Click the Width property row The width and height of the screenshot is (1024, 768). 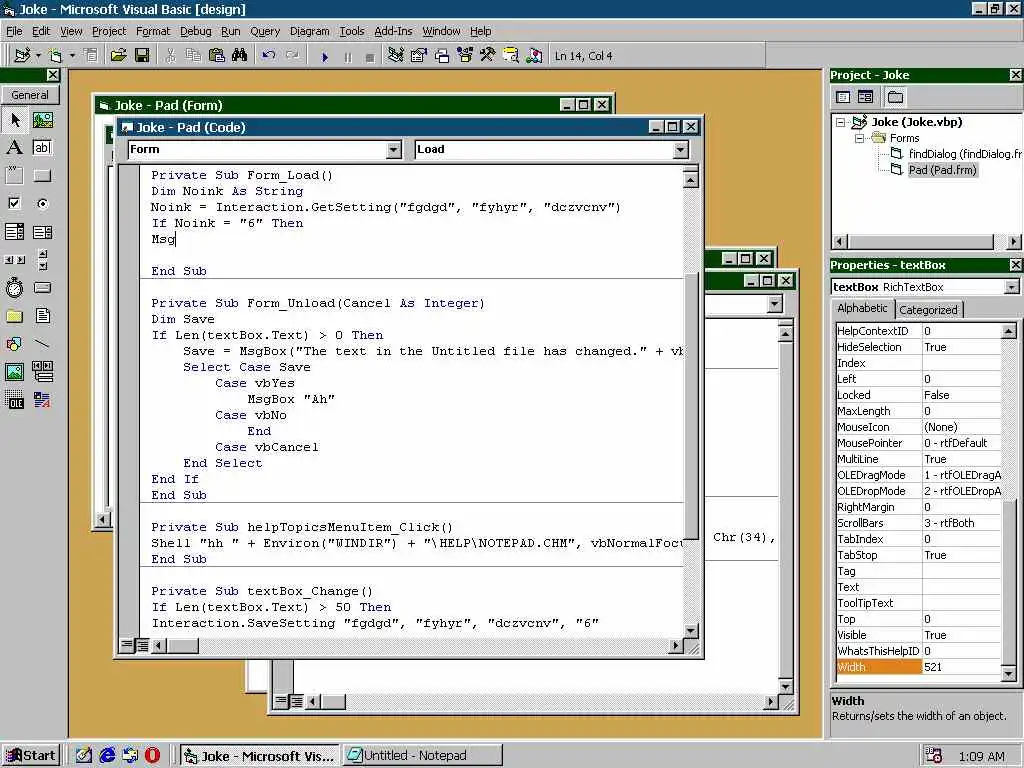(x=918, y=667)
